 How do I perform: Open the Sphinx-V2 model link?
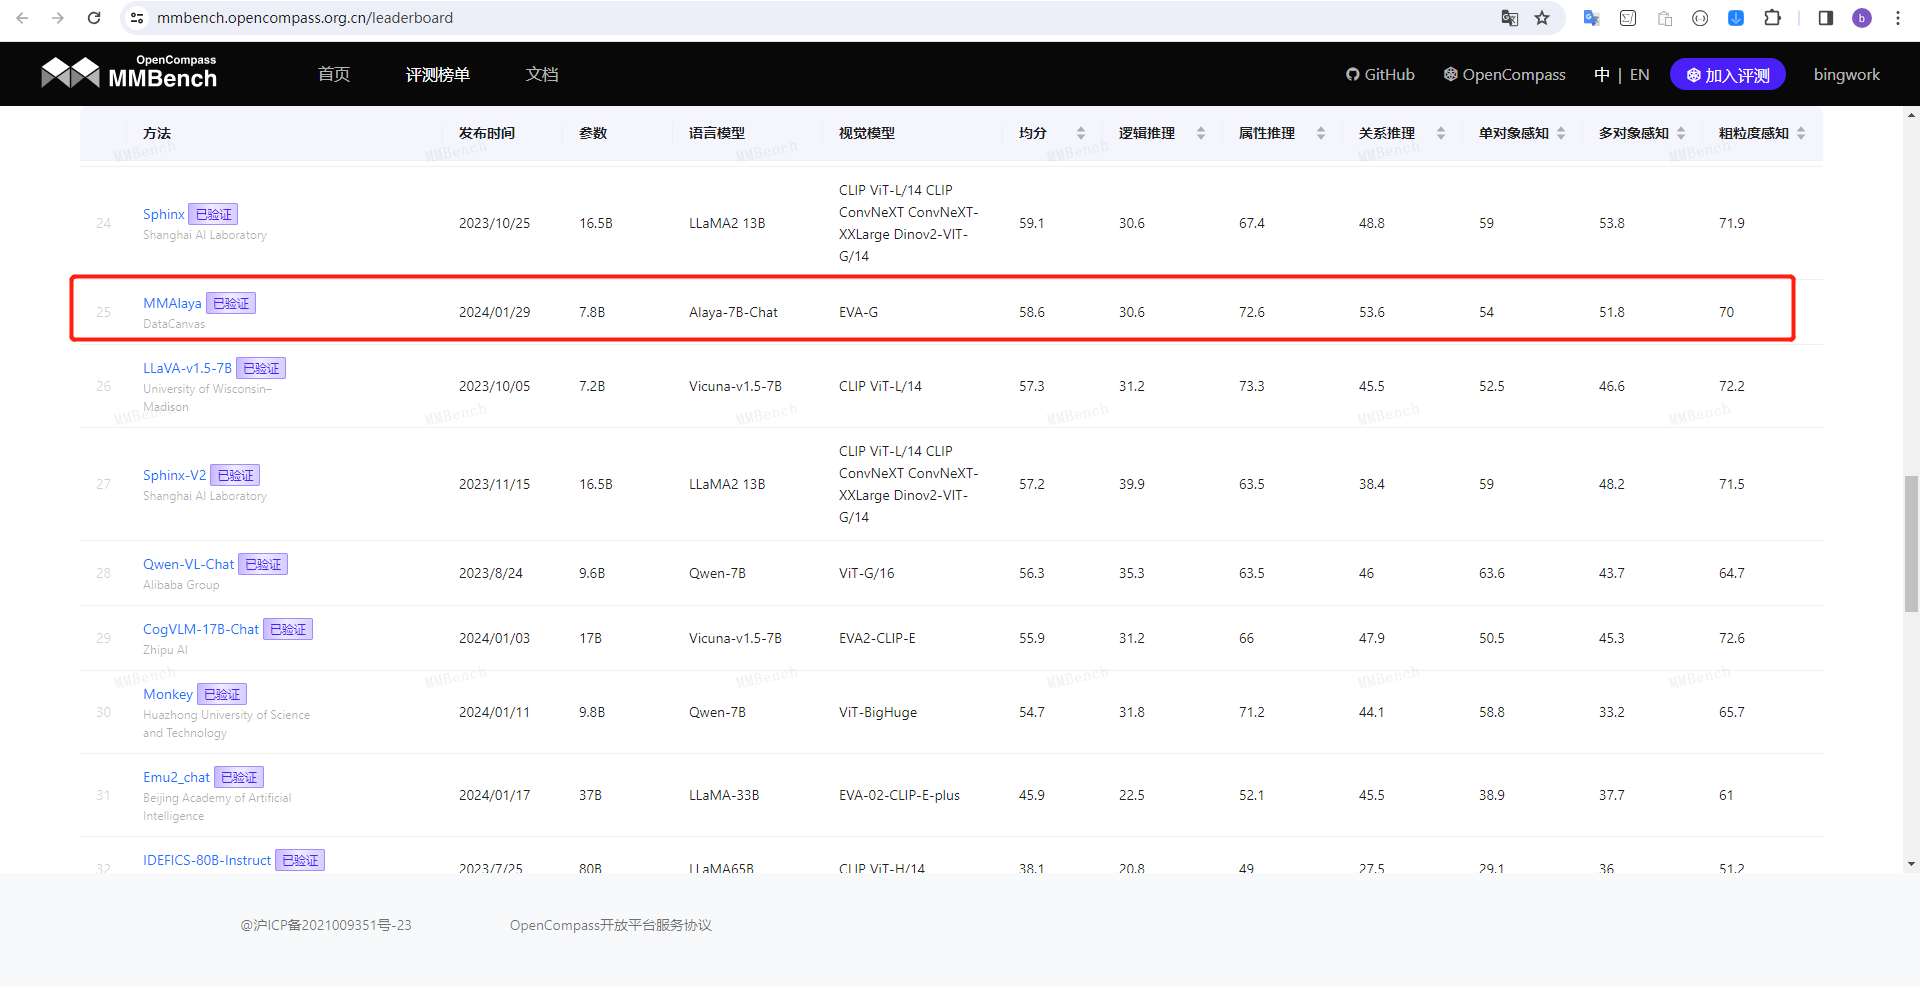174,475
